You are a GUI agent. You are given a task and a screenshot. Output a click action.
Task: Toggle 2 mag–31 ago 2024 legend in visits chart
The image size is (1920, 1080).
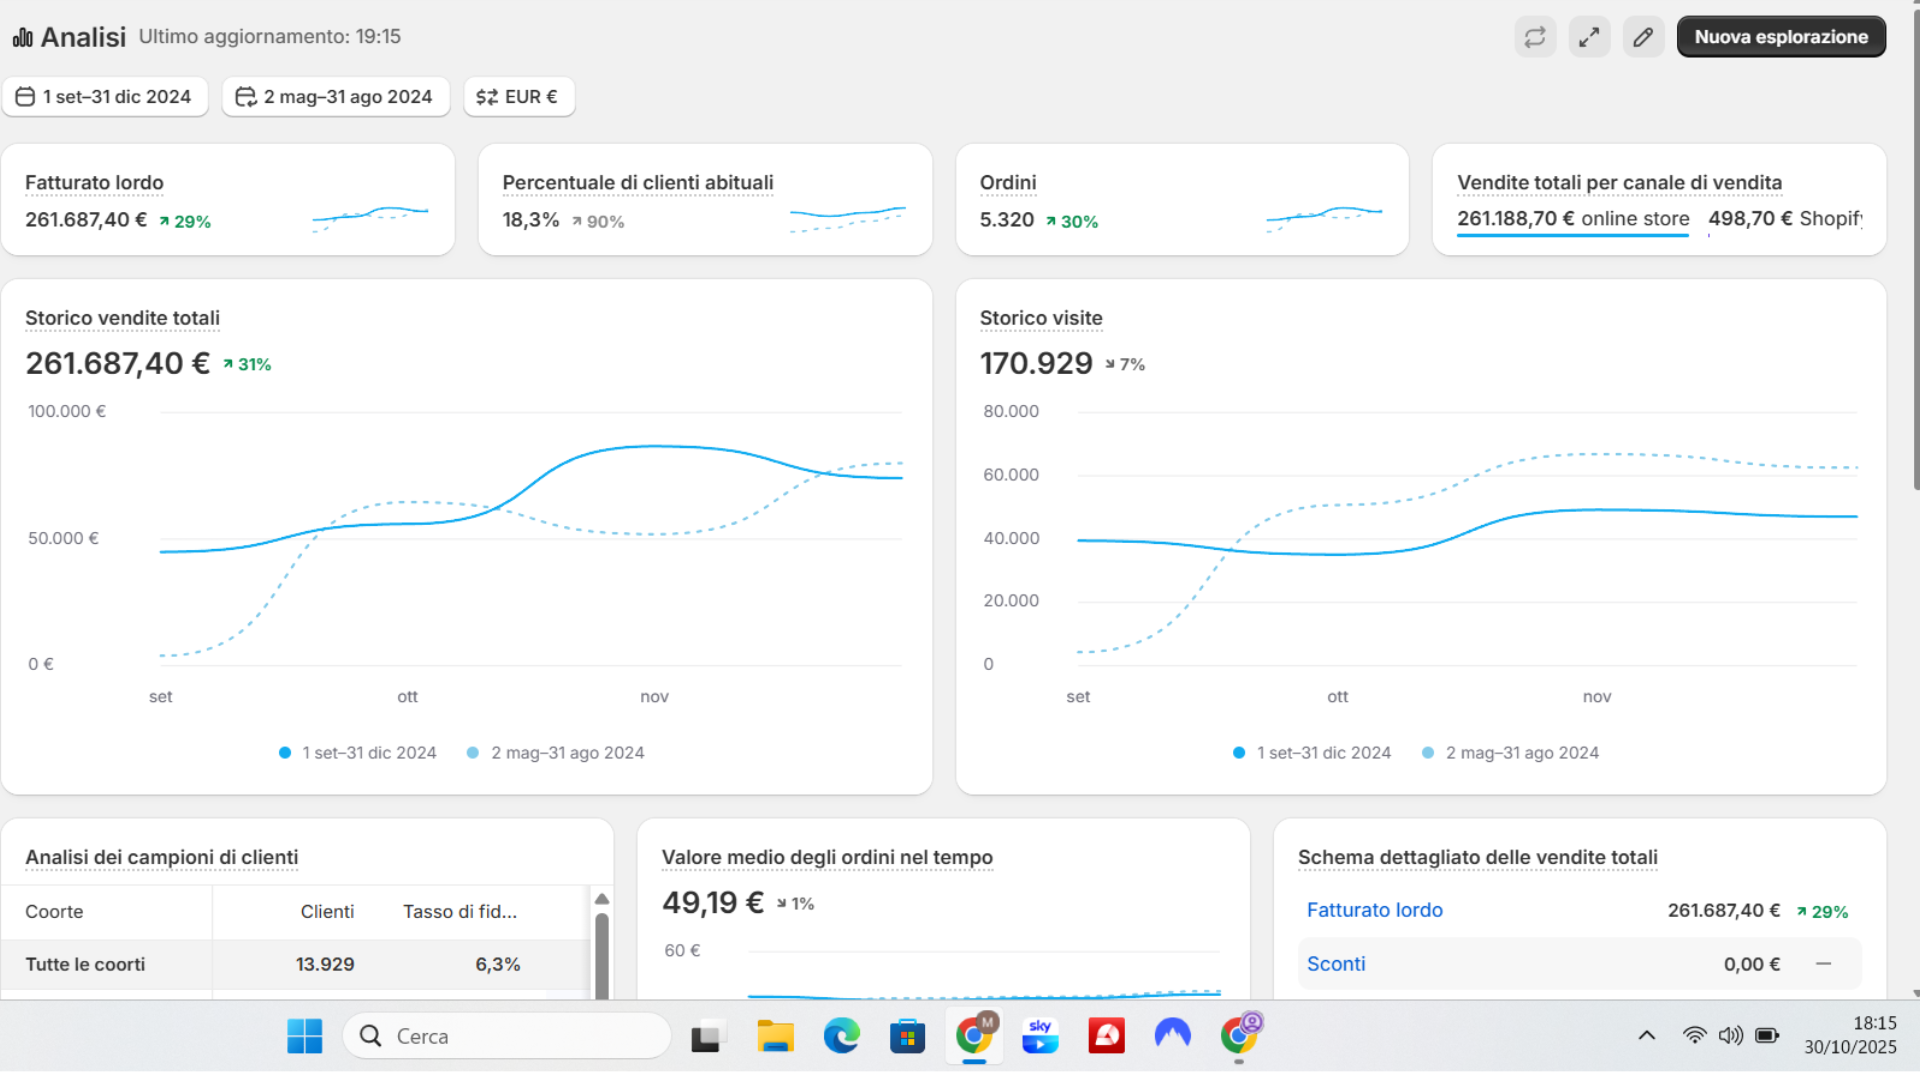coord(1510,753)
